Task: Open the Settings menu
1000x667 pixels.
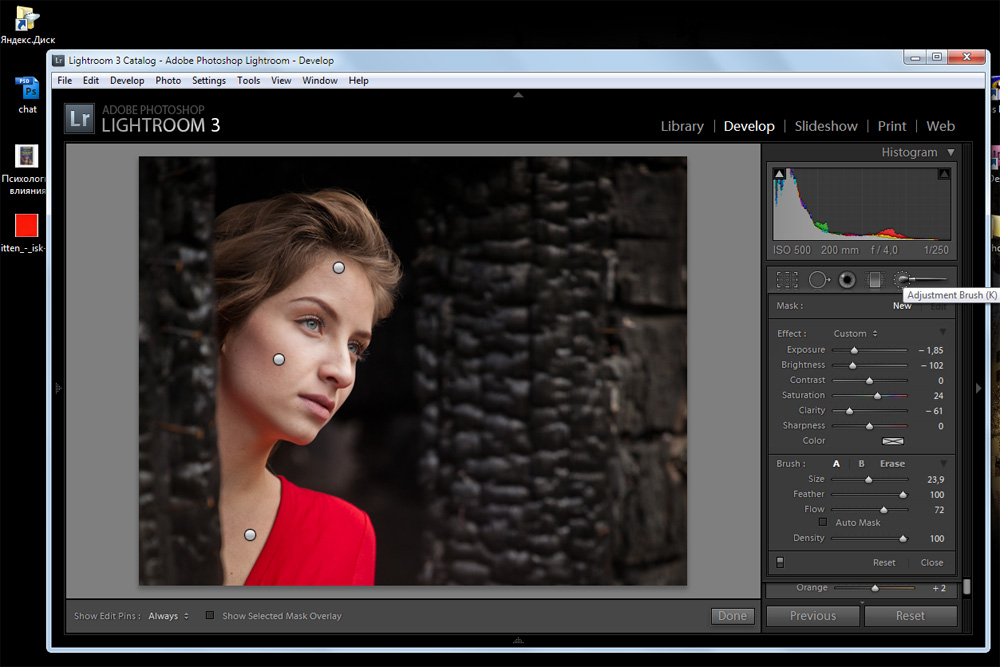Action: pyautogui.click(x=209, y=80)
